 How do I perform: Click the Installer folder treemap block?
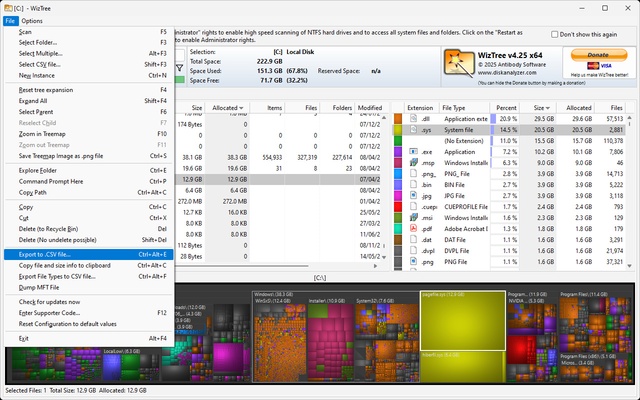pos(330,341)
